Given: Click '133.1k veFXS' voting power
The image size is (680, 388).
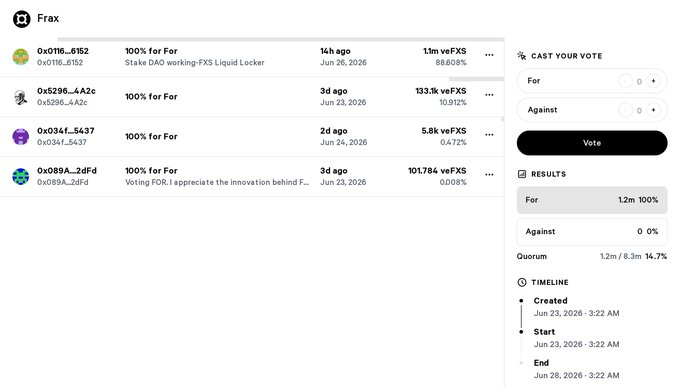Looking at the screenshot, I should (441, 91).
